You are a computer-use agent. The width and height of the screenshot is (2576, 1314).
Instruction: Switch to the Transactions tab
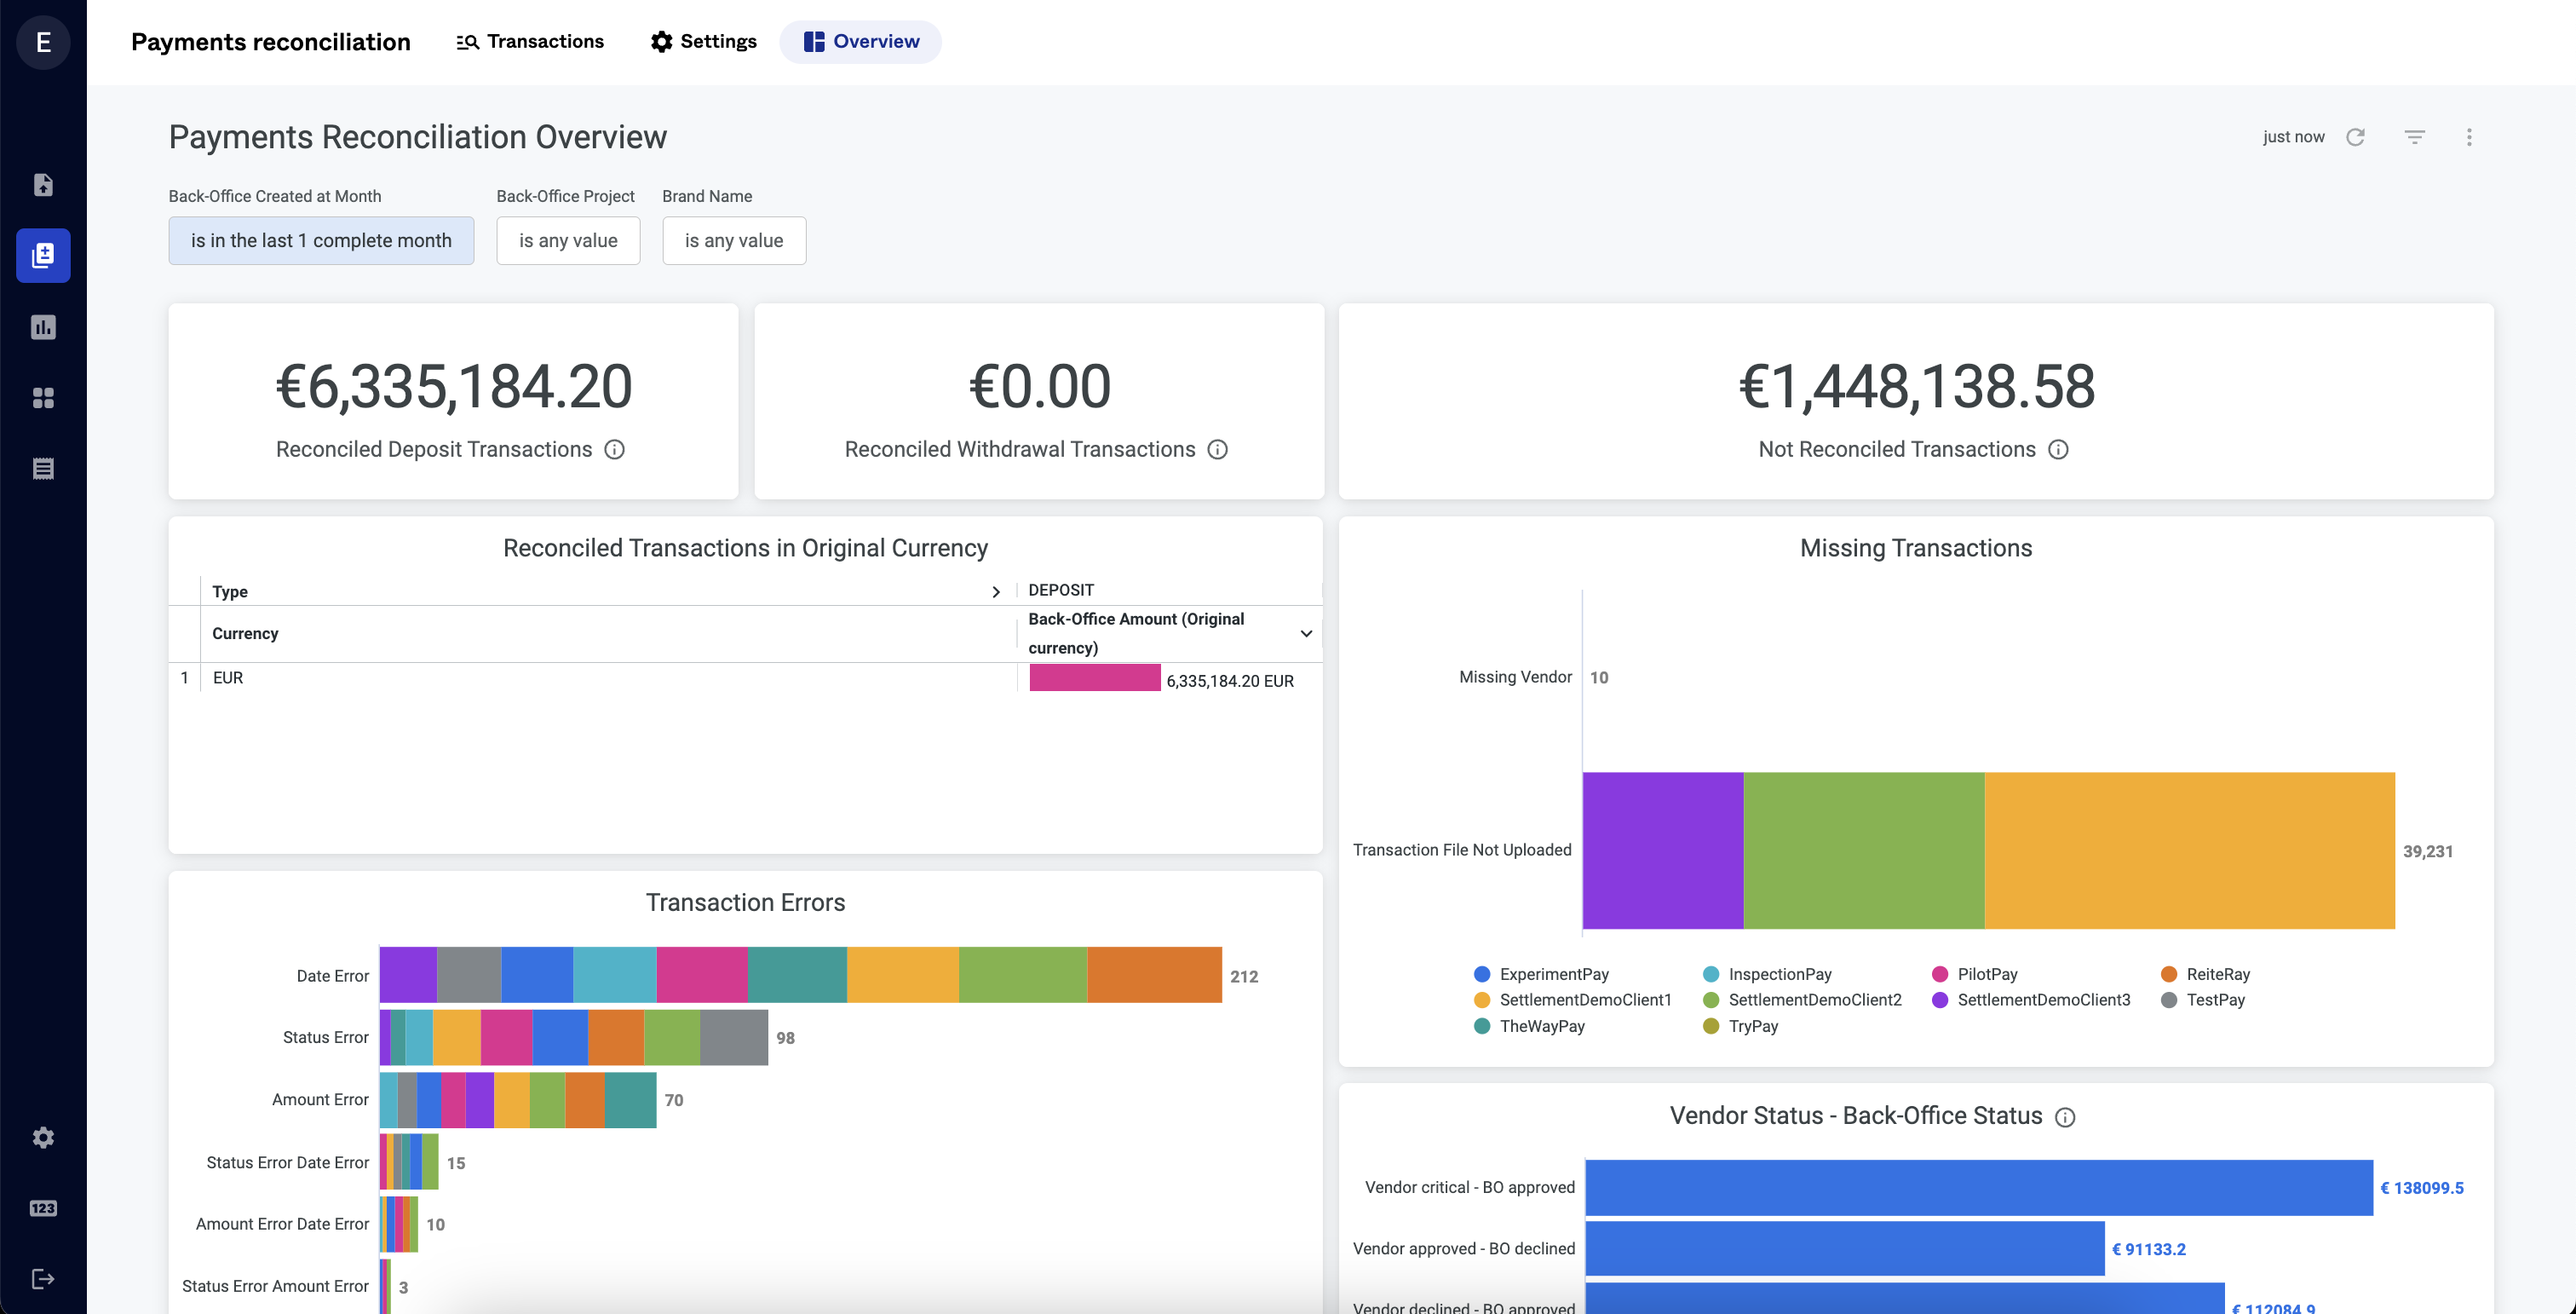[530, 41]
